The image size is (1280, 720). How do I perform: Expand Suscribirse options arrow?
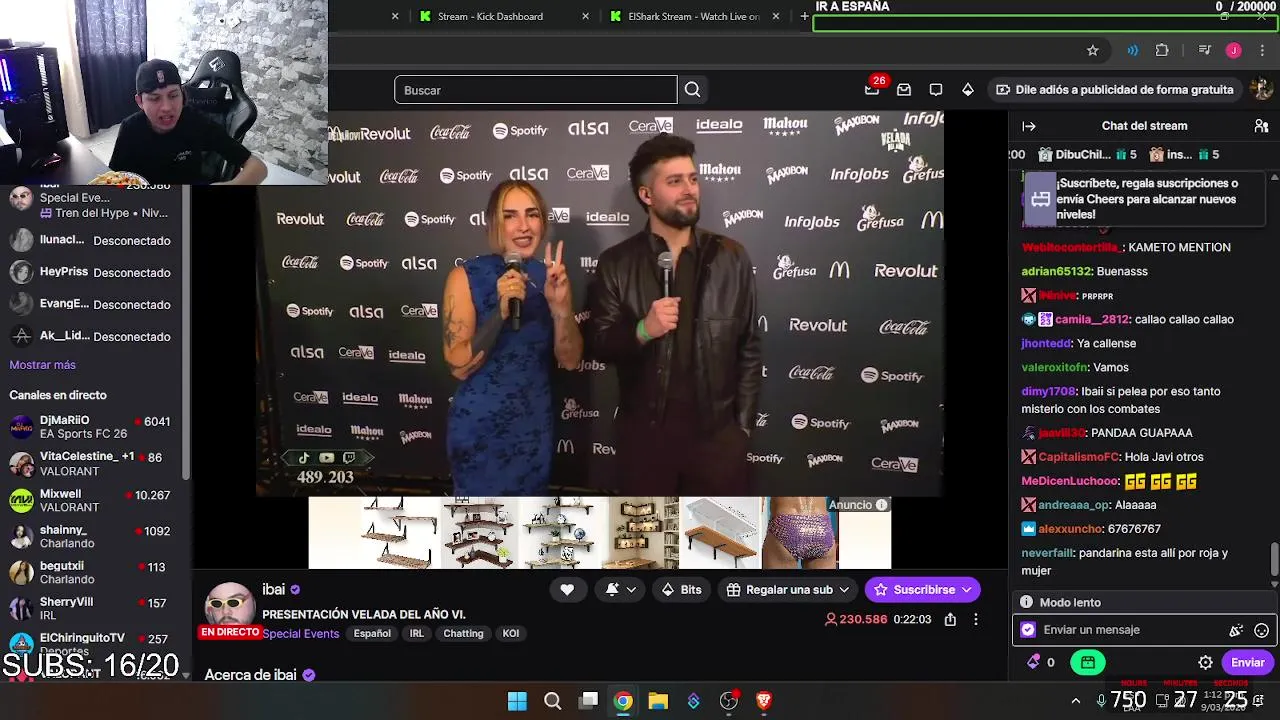pyautogui.click(x=966, y=590)
